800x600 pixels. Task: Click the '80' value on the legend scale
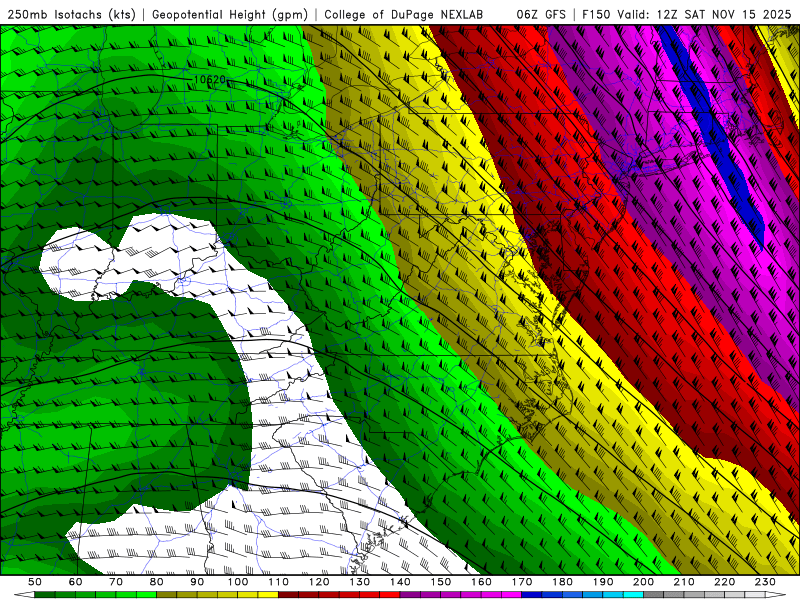pyautogui.click(x=156, y=582)
